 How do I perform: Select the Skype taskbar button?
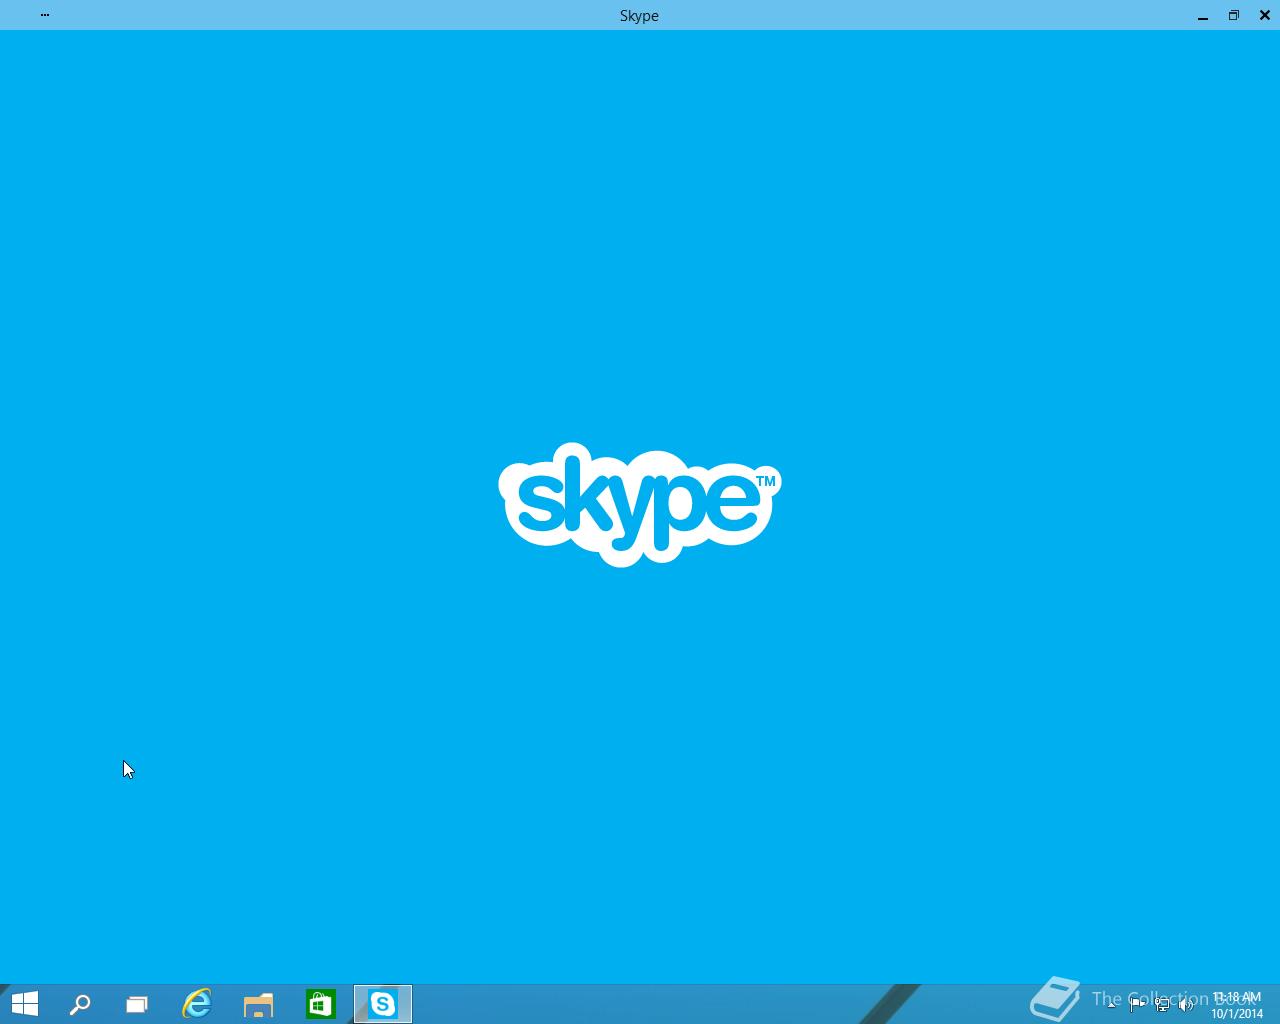(x=383, y=1004)
